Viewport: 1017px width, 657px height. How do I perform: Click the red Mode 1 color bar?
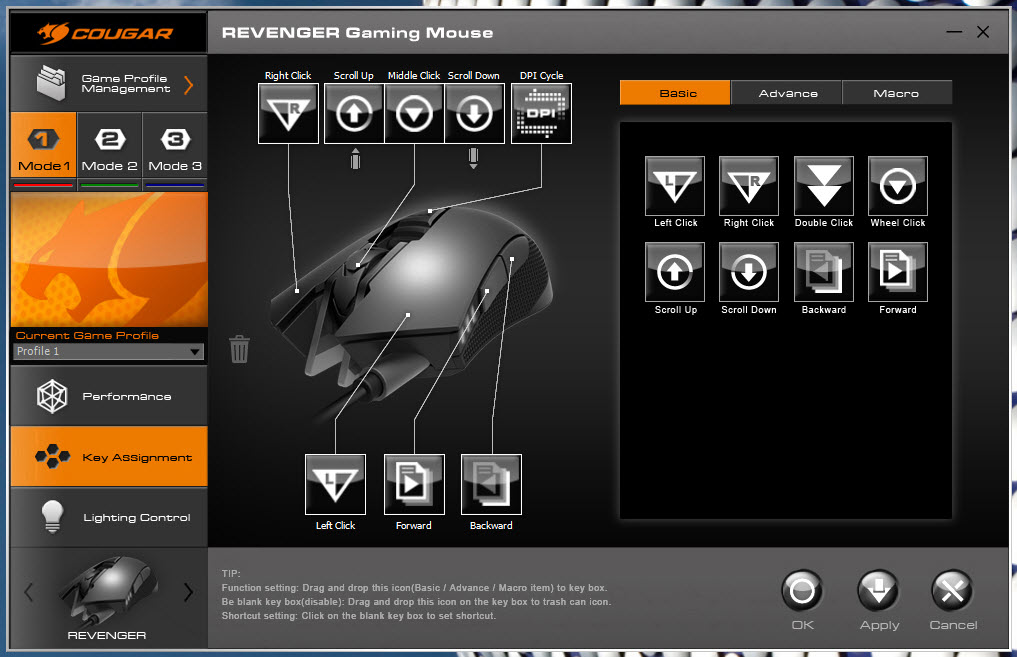pyautogui.click(x=43, y=185)
